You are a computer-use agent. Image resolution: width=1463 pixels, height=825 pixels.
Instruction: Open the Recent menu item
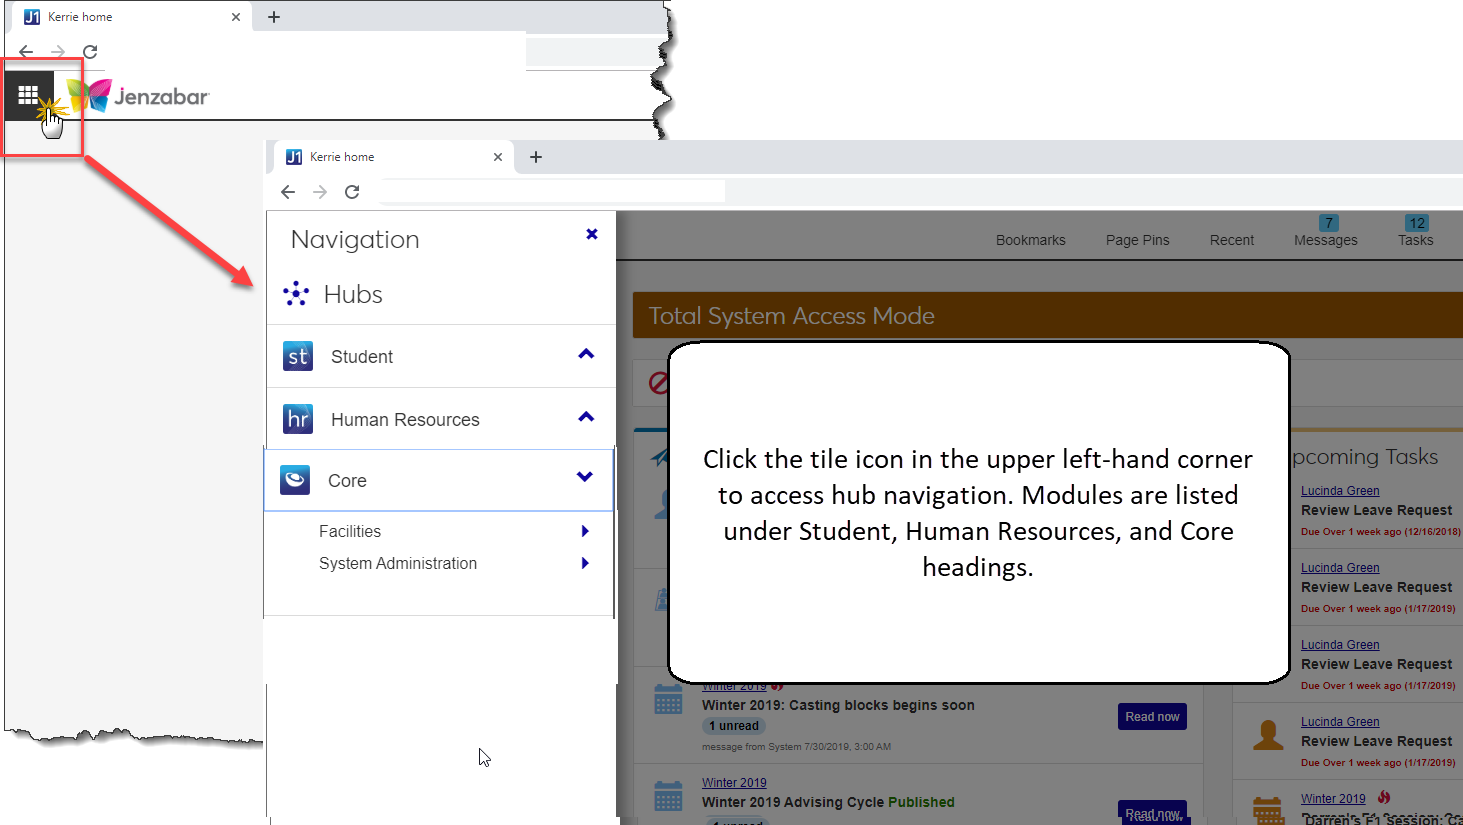pos(1231,240)
